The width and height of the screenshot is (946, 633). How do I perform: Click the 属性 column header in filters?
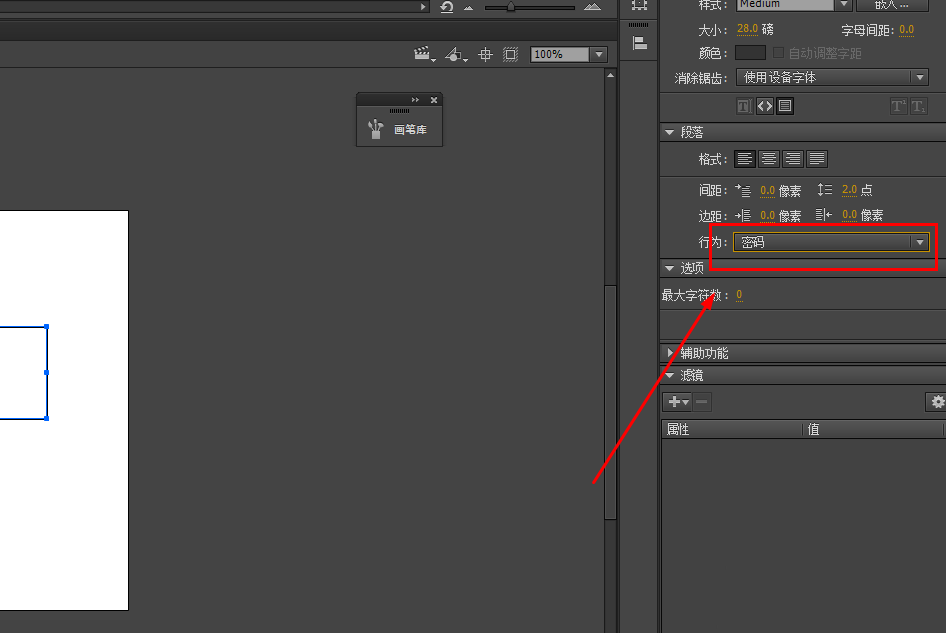[732, 429]
